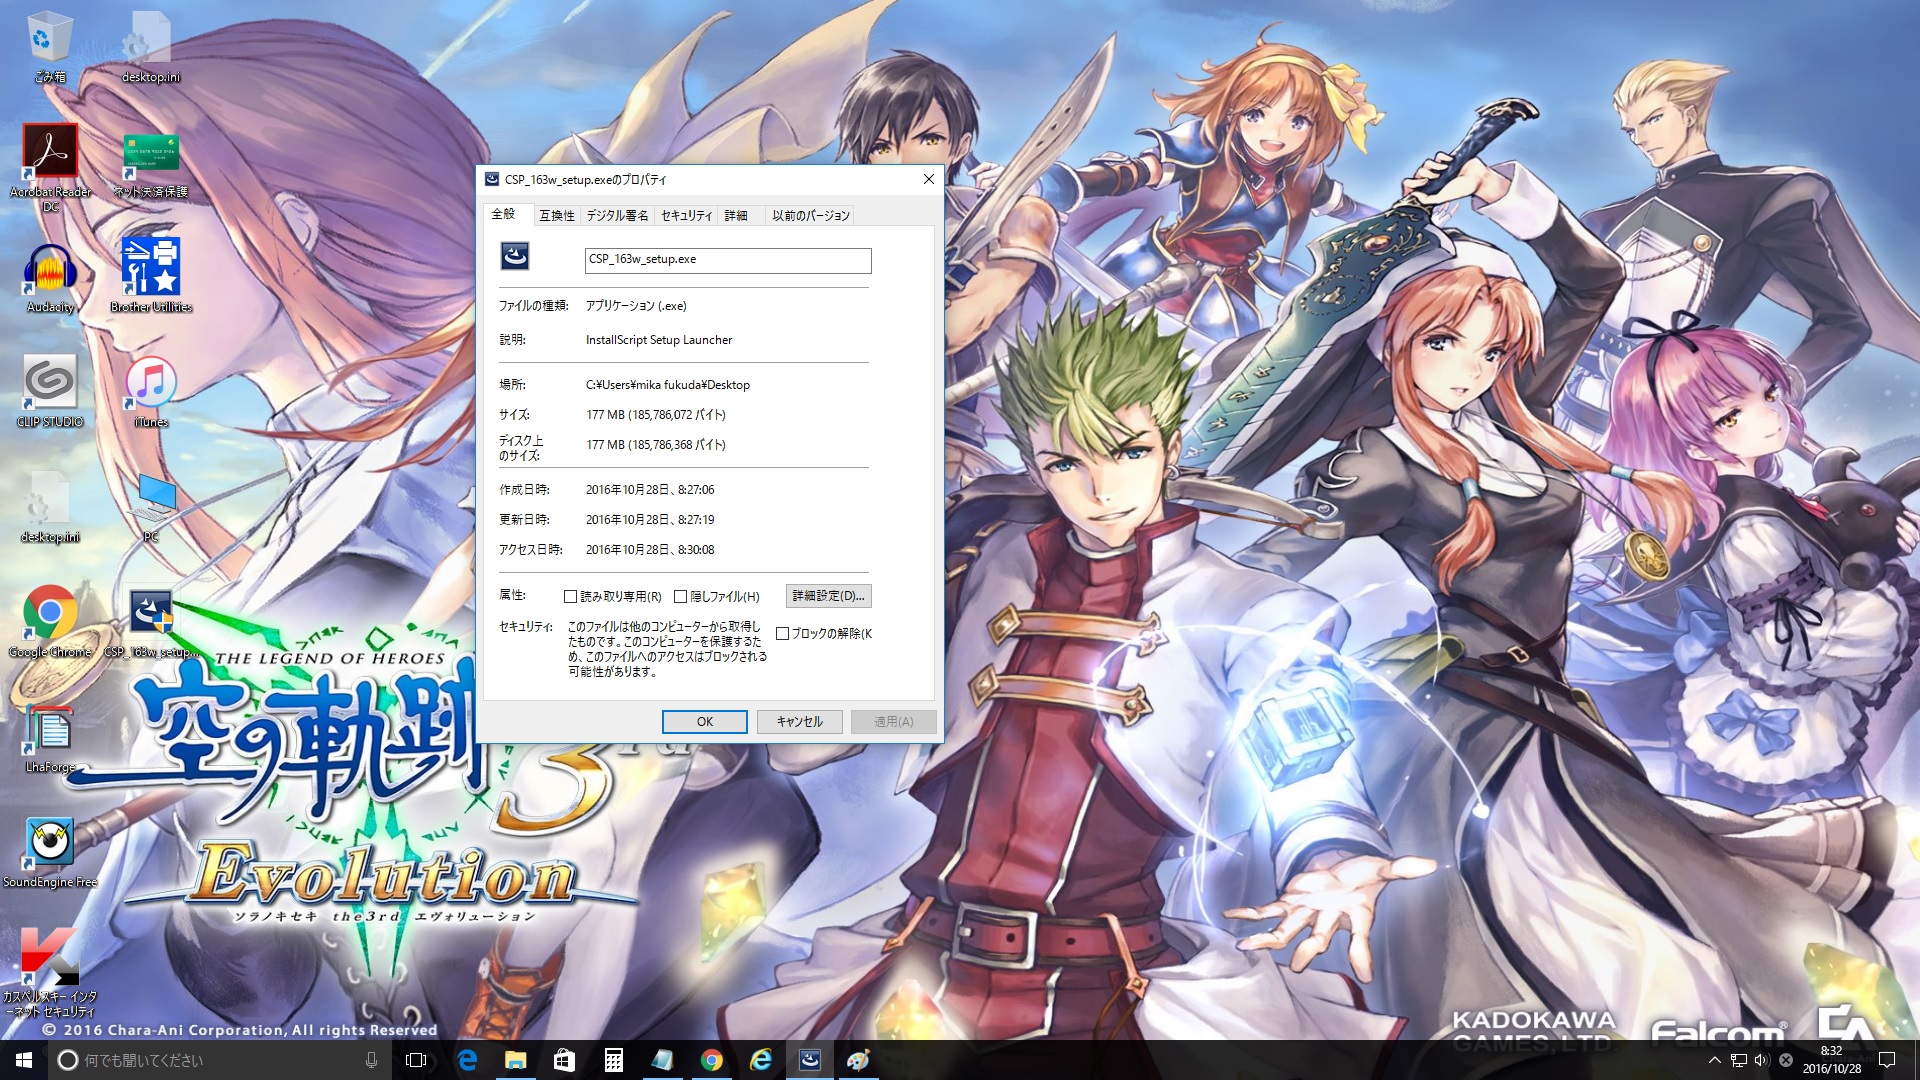This screenshot has width=1920, height=1080.
Task: Click the file name field containing CSP_163w_setup.exe
Action: (728, 260)
